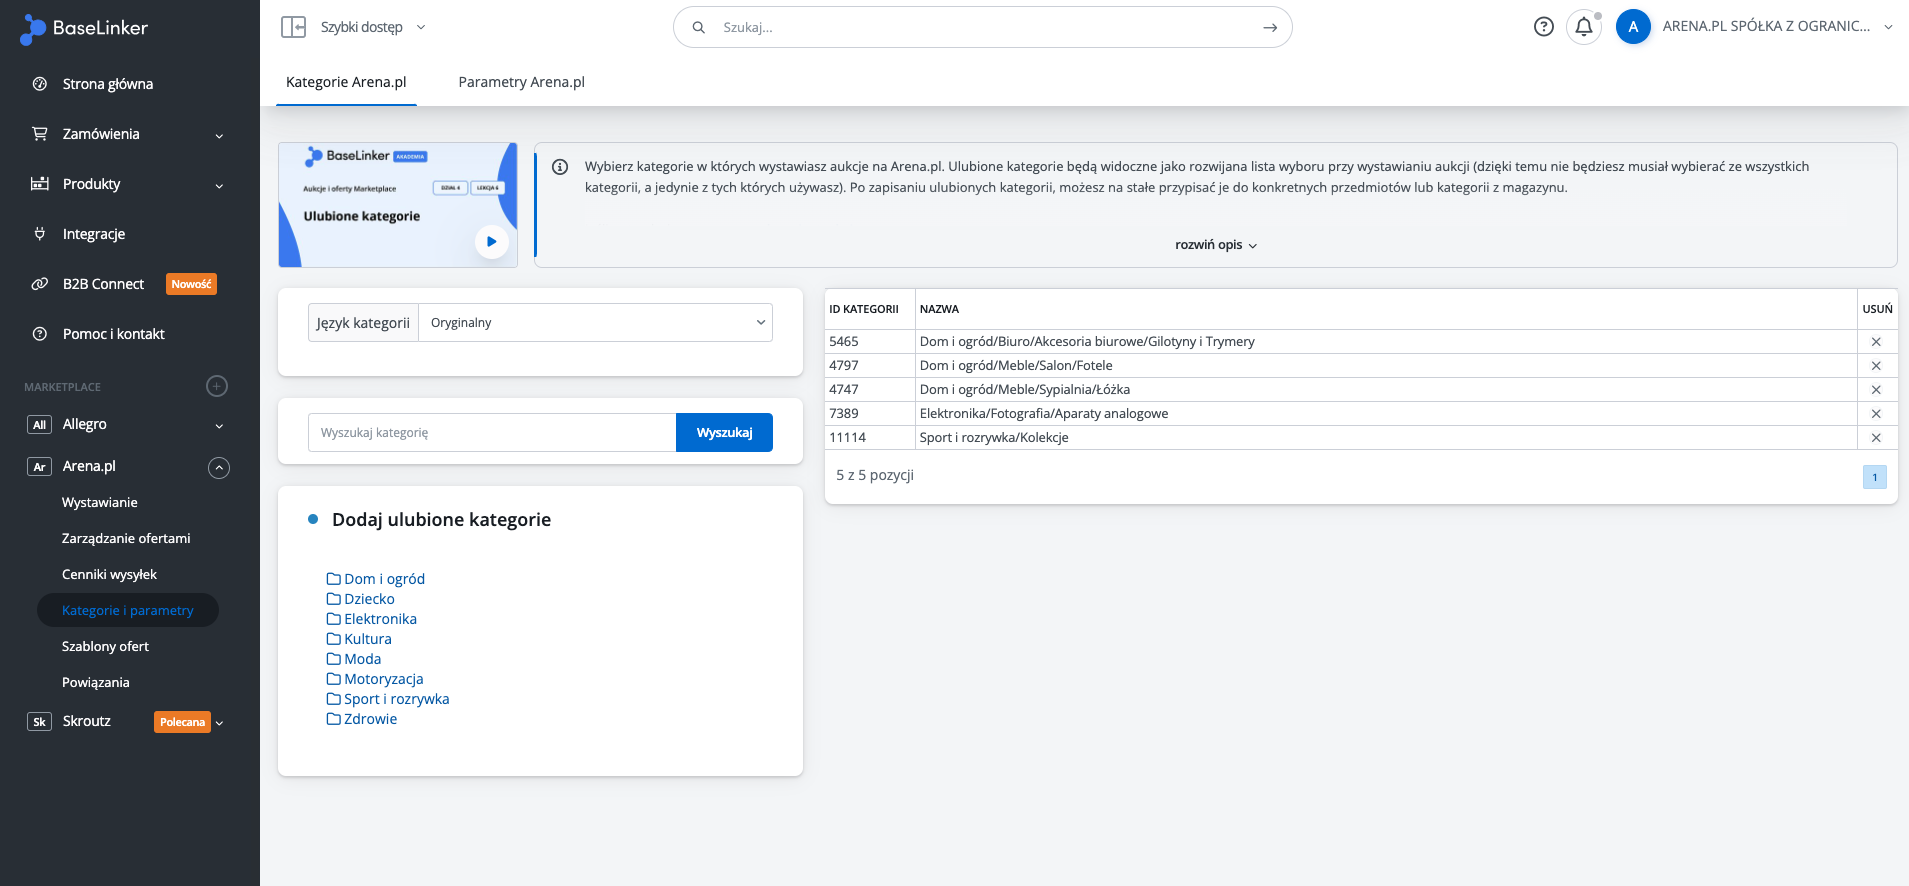The width and height of the screenshot is (1909, 886).
Task: Expand the Skroutz submenu chevron
Action: [219, 723]
